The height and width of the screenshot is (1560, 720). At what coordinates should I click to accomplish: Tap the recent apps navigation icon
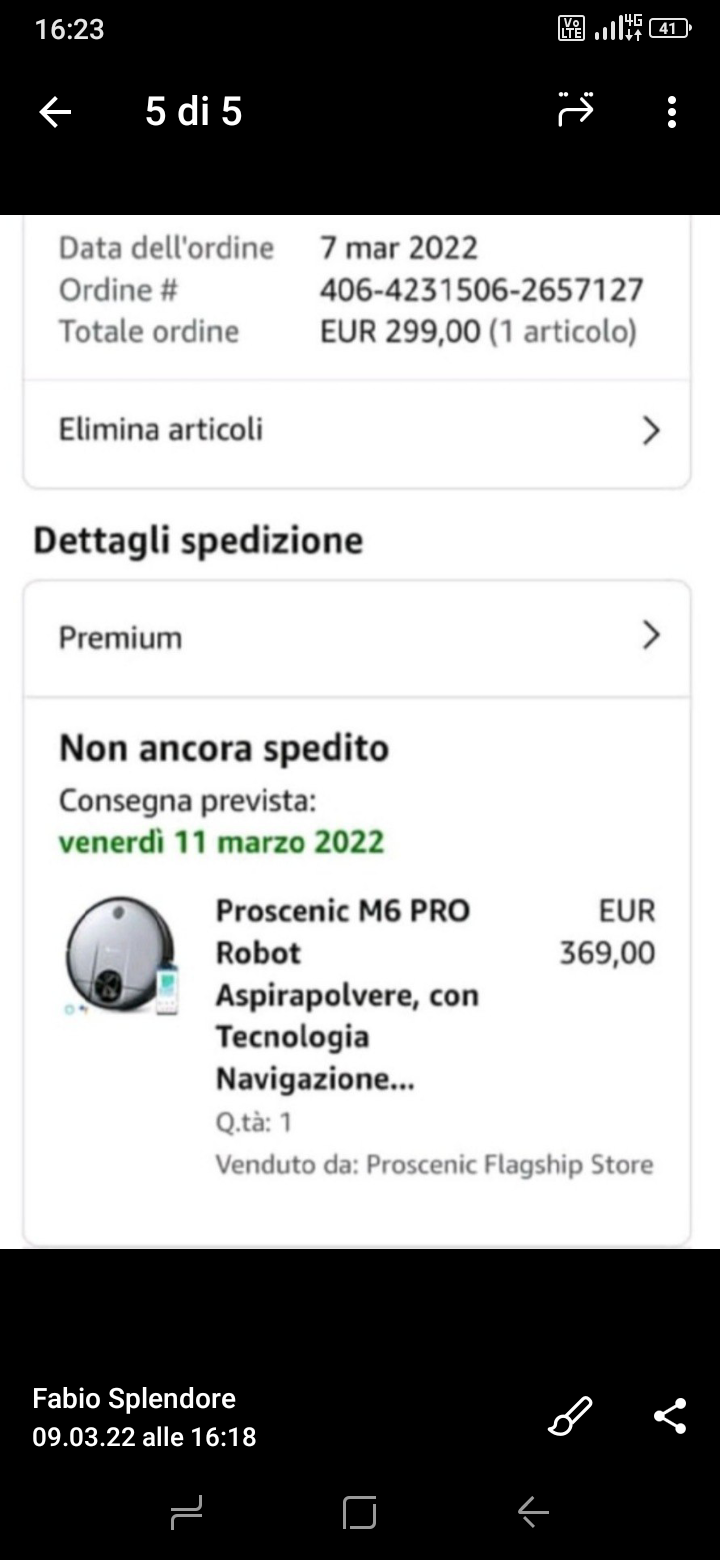187,1512
